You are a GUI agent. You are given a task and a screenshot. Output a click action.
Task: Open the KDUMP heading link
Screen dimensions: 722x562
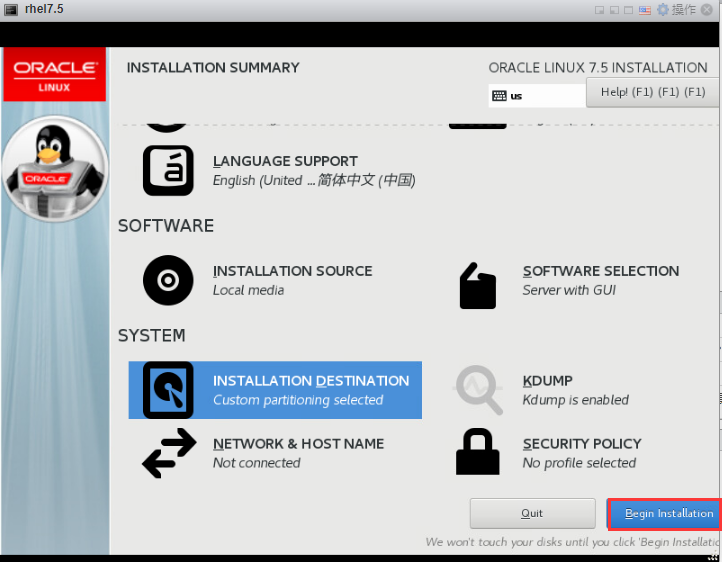[547, 381]
